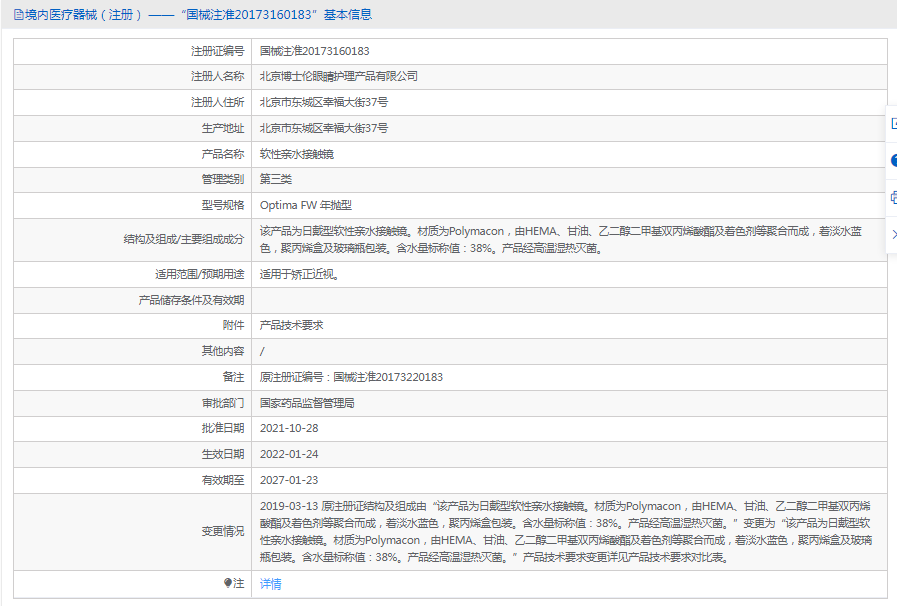Click the approving department 国家药品监督管理局
The height and width of the screenshot is (606, 897).
(307, 403)
